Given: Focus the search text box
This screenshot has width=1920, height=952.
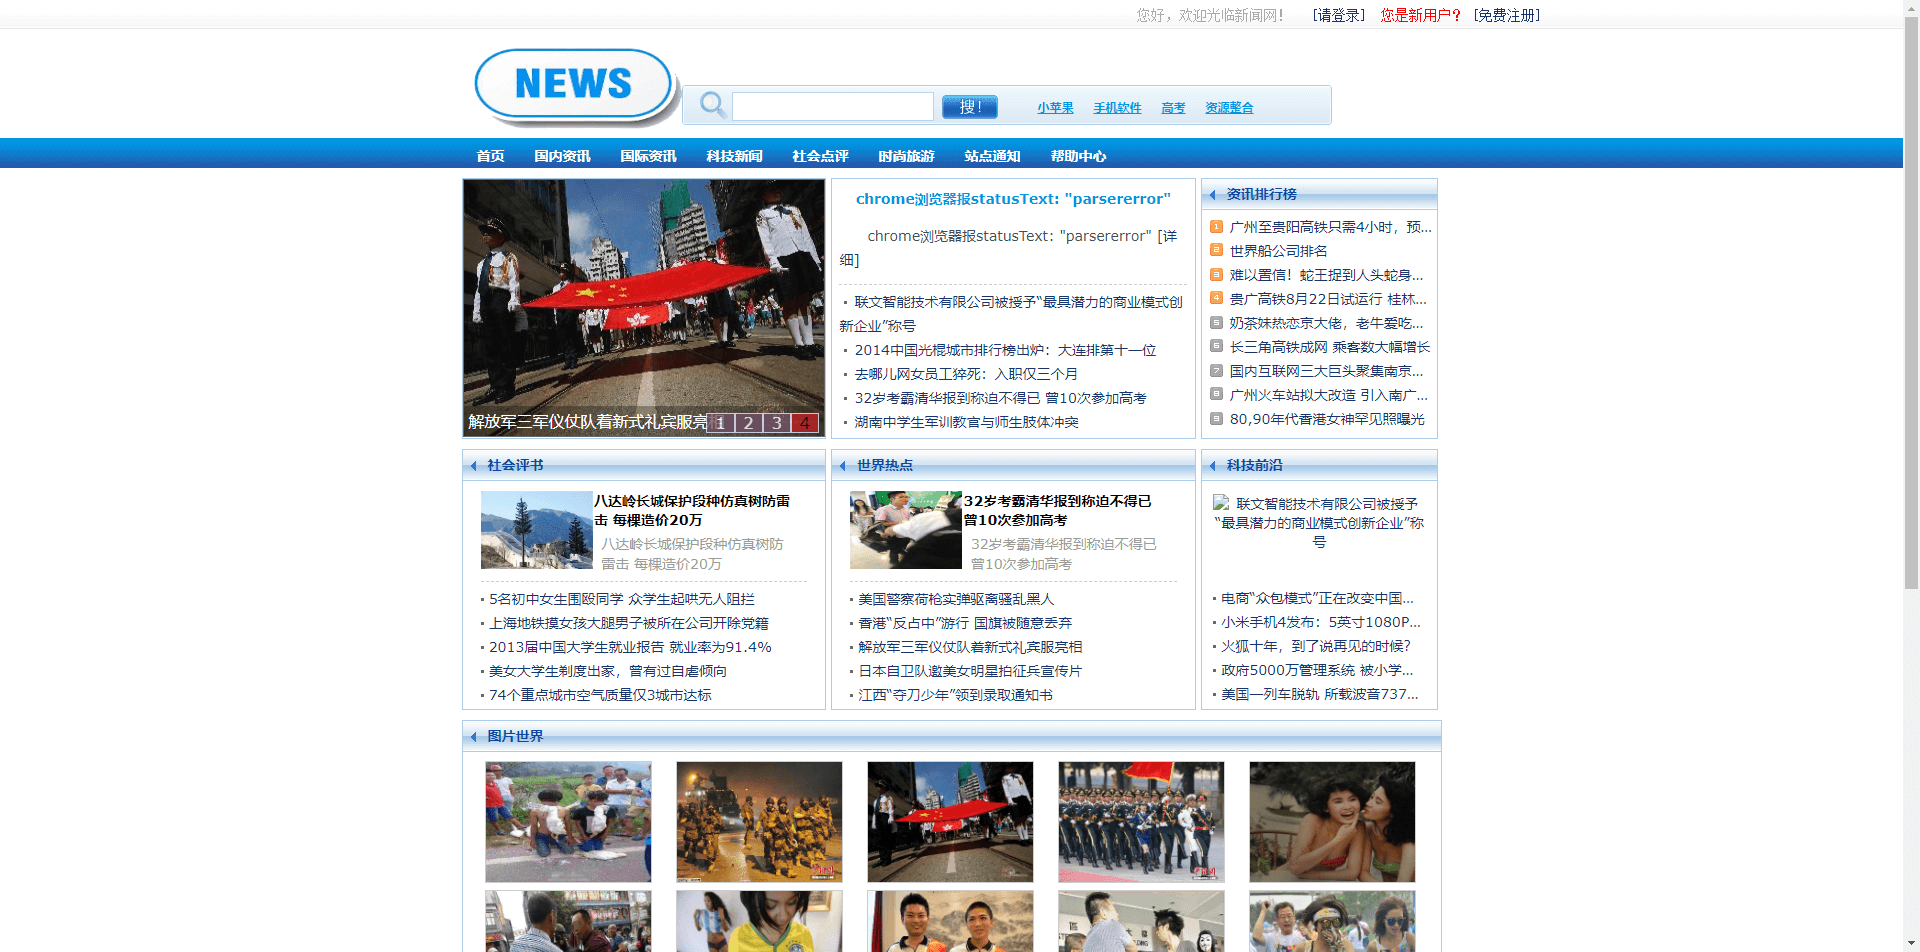Looking at the screenshot, I should pos(832,106).
